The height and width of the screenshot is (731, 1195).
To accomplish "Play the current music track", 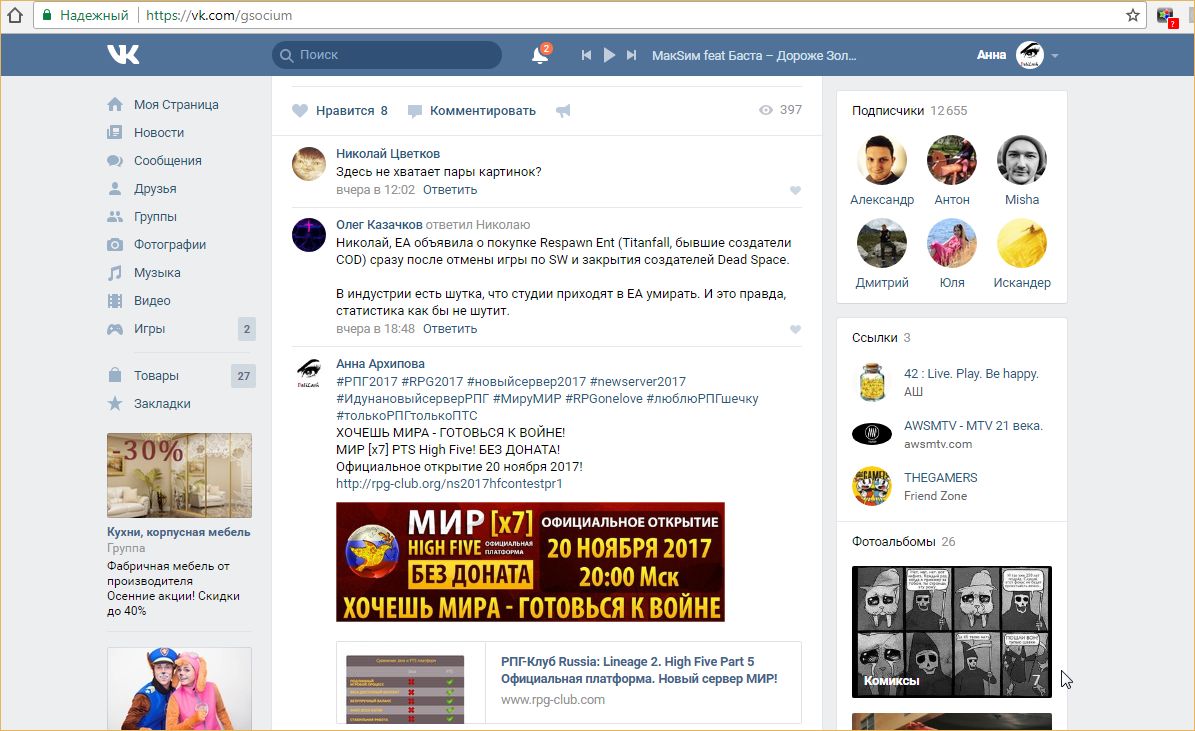I will pyautogui.click(x=609, y=55).
